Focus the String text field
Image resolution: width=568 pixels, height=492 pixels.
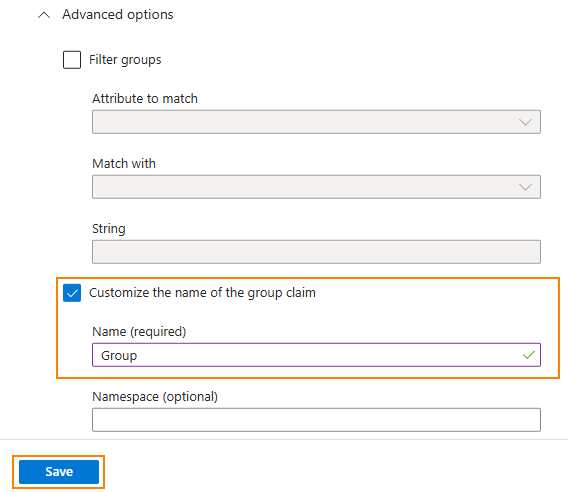(x=316, y=252)
